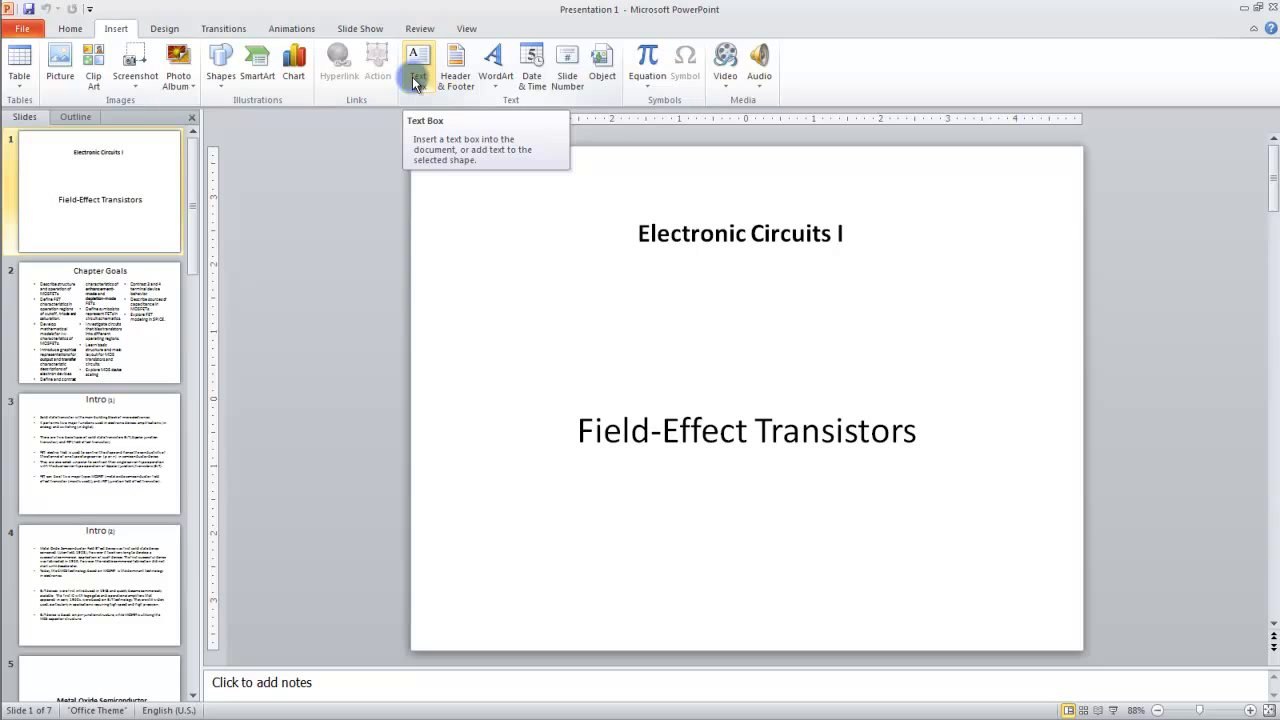Expand the Screenshot dropdown arrow
Screen dimensions: 1280x720
[x=135, y=86]
